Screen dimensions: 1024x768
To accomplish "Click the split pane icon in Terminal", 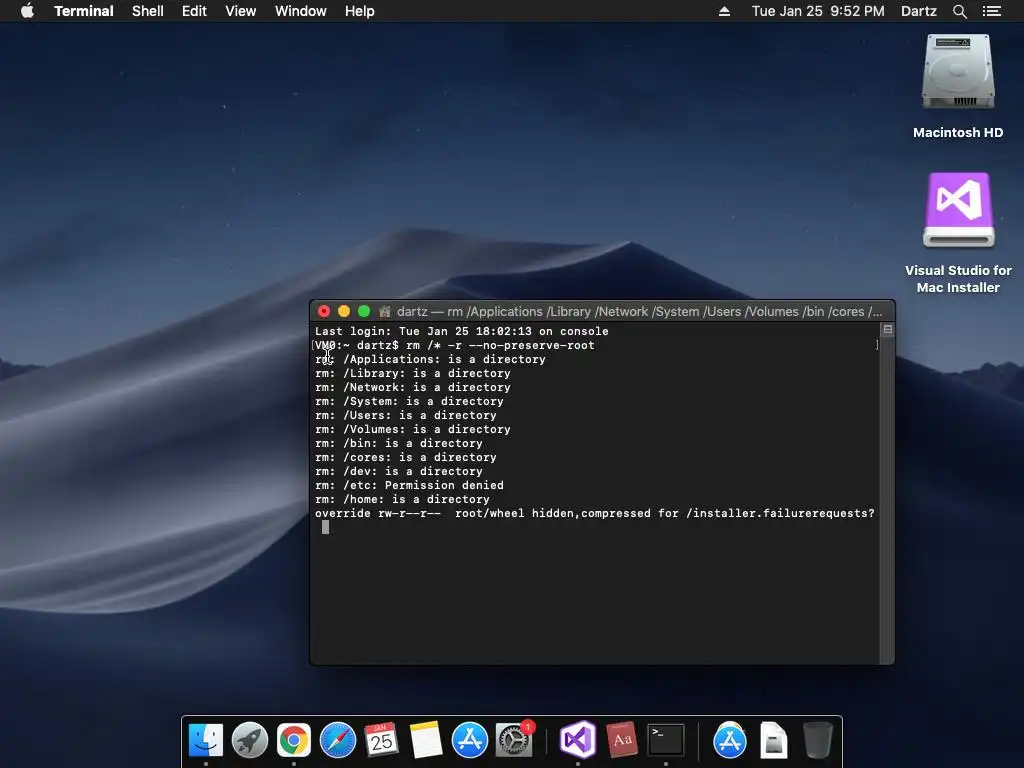I will 888,330.
